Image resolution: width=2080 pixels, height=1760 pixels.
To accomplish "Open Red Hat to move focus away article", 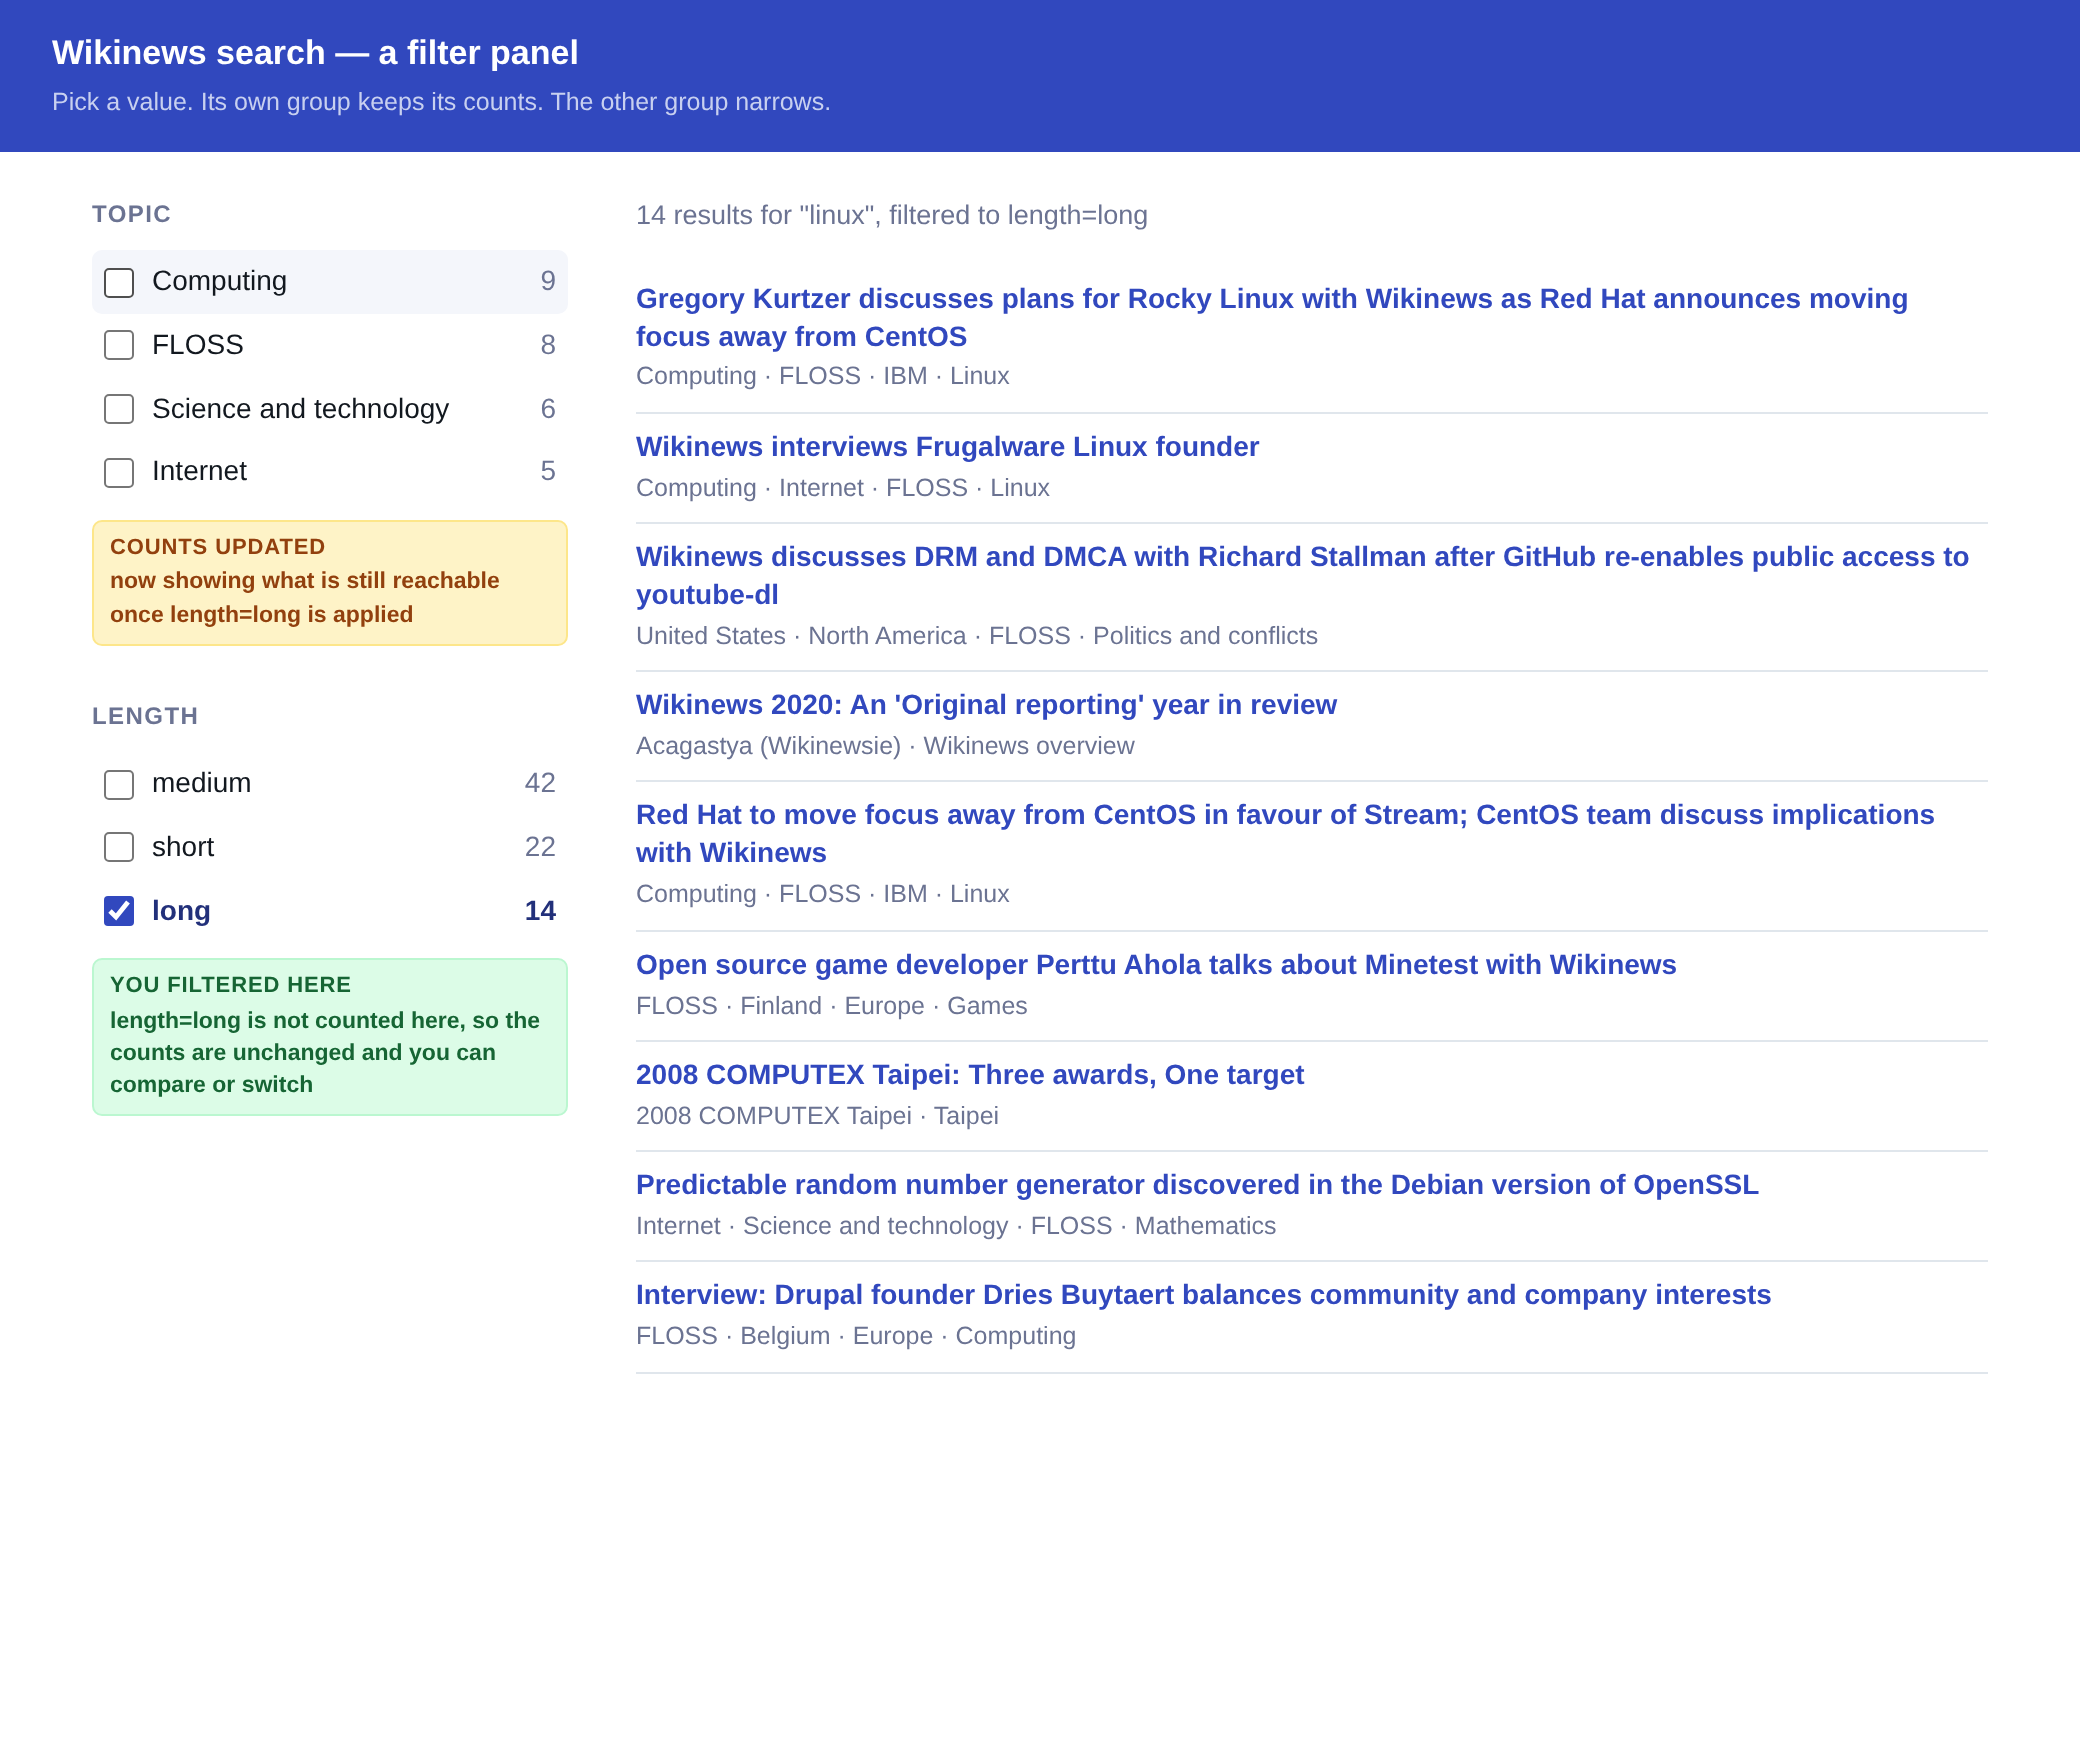I will (x=1285, y=833).
